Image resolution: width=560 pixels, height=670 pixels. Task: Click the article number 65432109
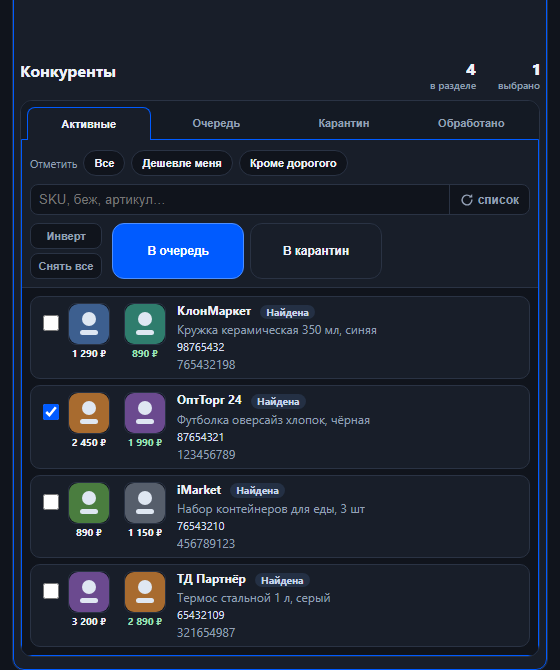[201, 615]
